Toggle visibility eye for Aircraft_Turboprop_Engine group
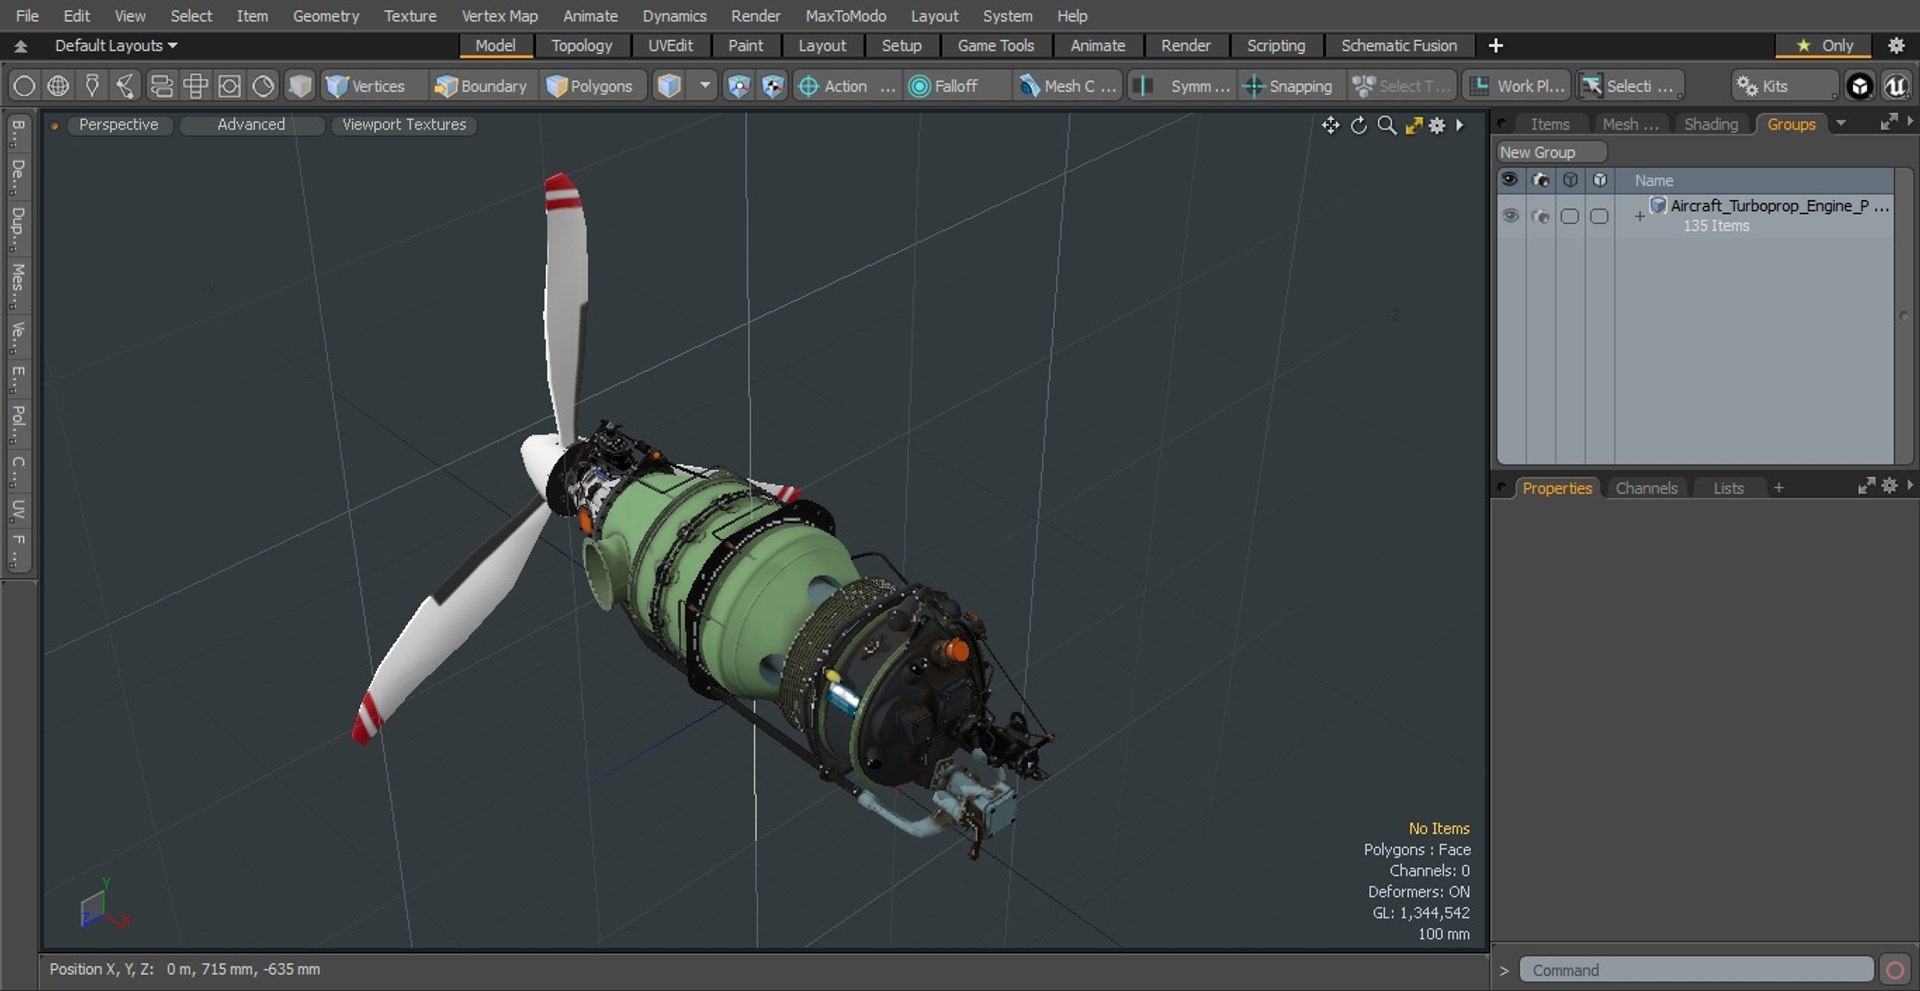Viewport: 1920px width, 991px height. coord(1510,216)
